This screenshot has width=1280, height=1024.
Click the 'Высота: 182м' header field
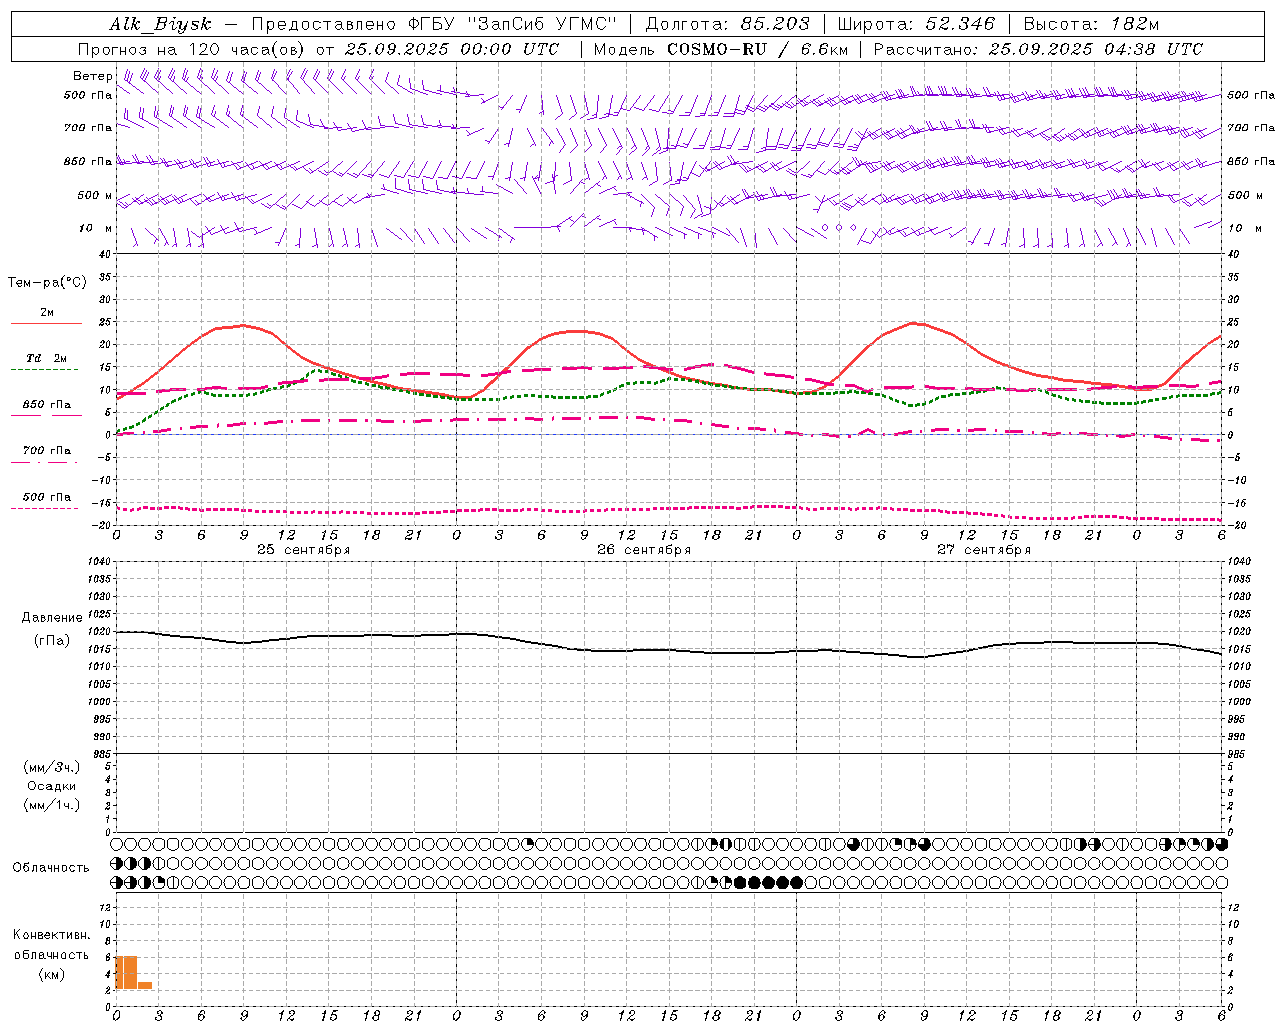pos(1091,24)
